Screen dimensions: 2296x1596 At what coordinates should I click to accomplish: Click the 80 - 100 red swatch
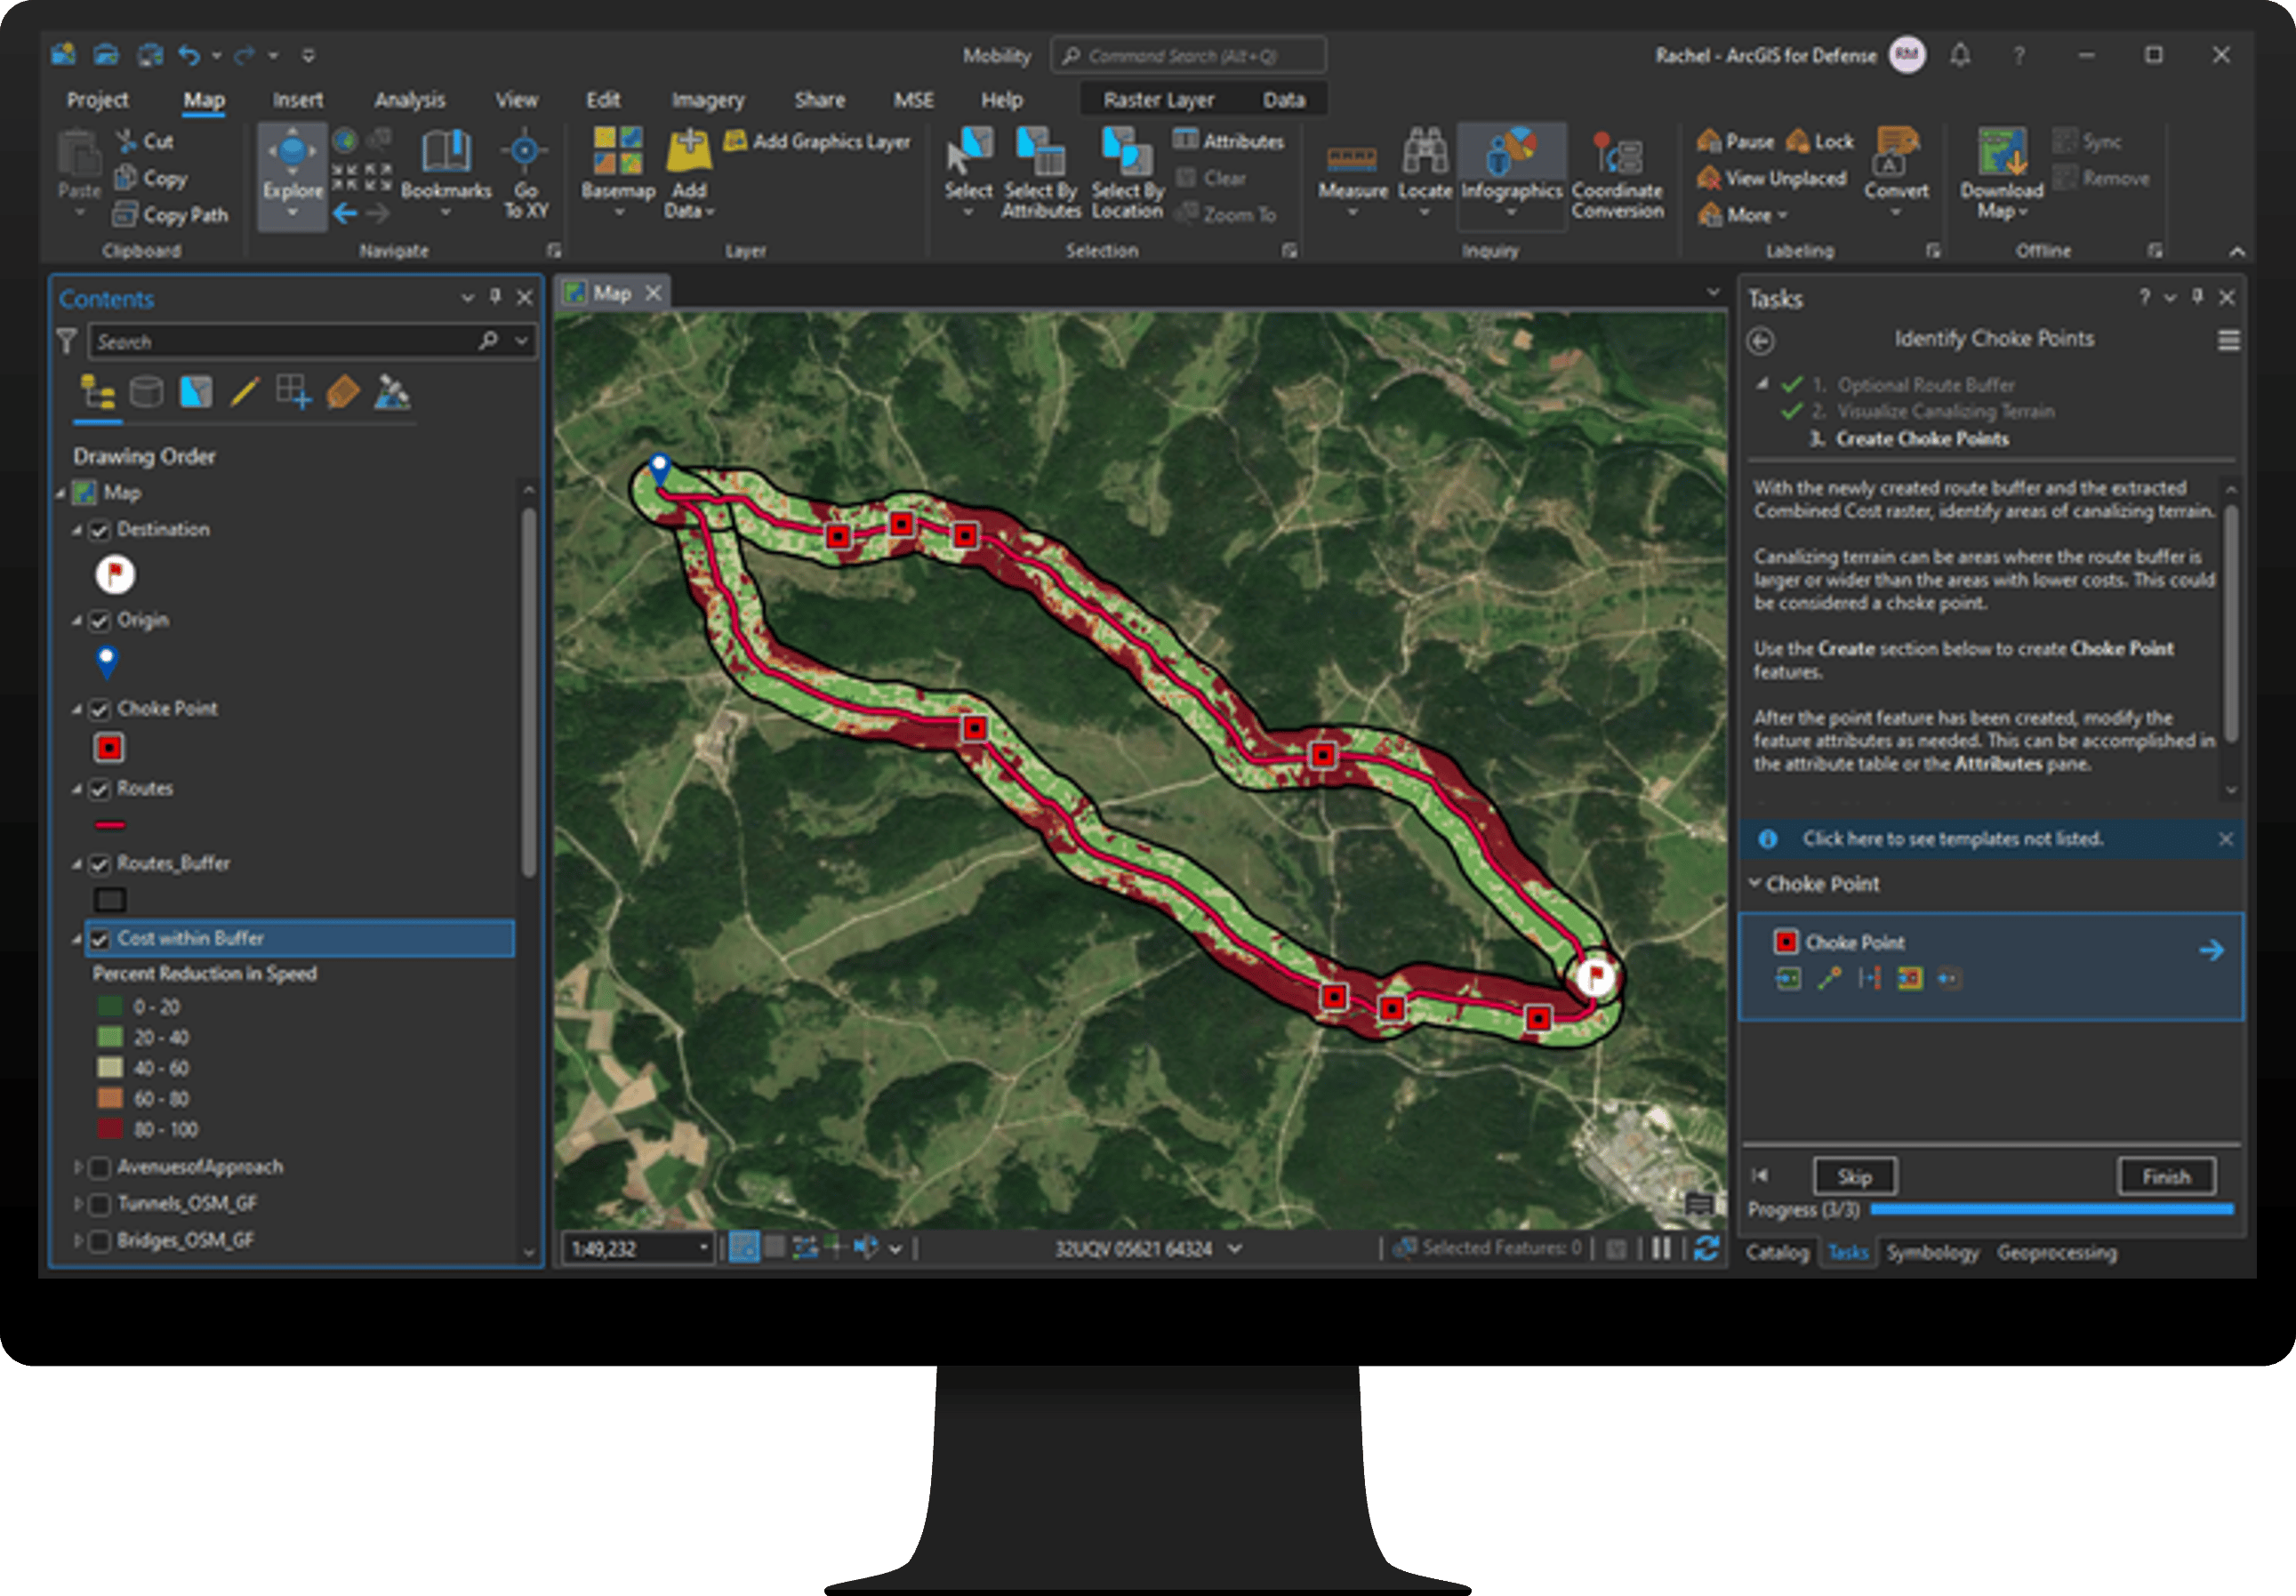tap(110, 1130)
